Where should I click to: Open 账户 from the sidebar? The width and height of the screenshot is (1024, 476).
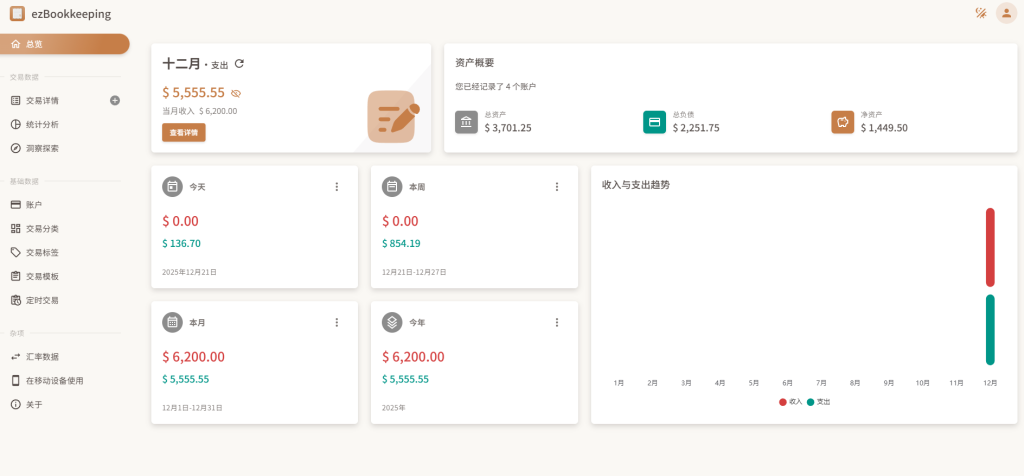tap(34, 204)
